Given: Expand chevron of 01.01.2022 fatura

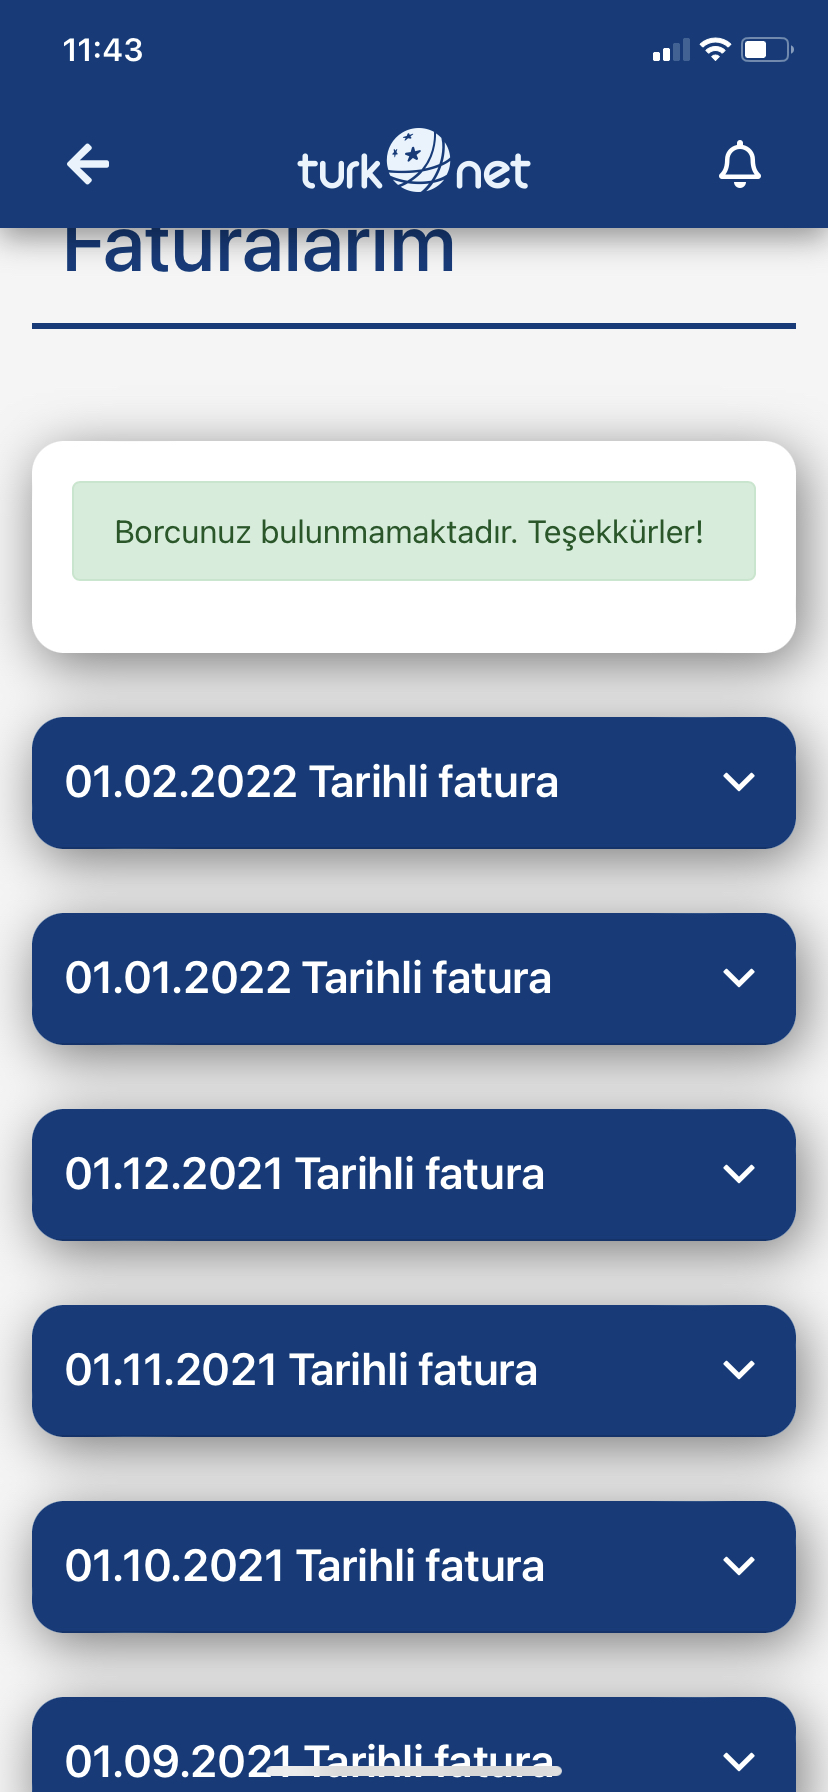Looking at the screenshot, I should (739, 978).
